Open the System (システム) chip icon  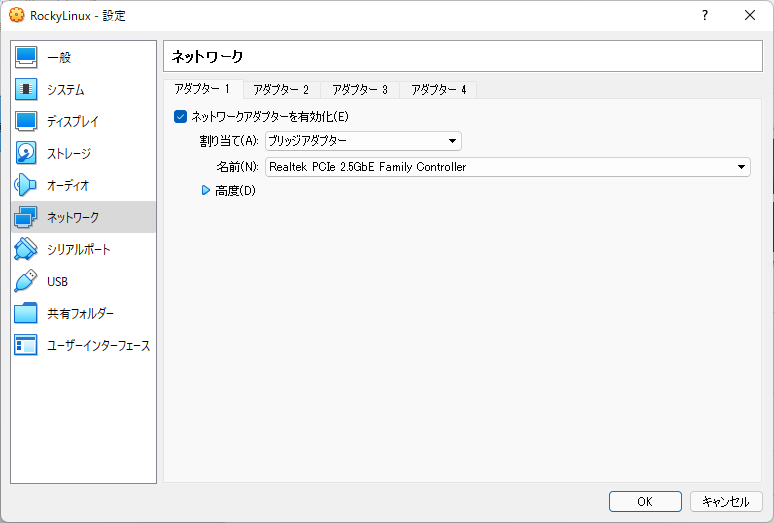26,90
